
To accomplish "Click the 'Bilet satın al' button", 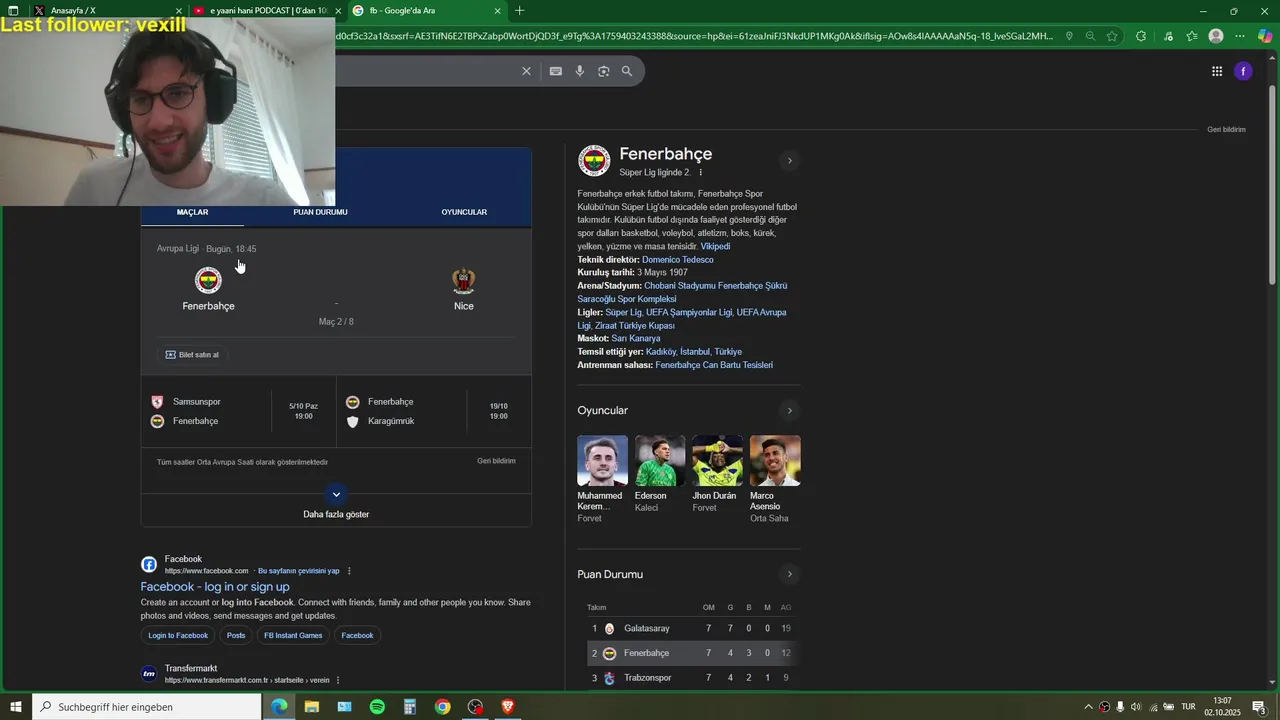I will (192, 355).
